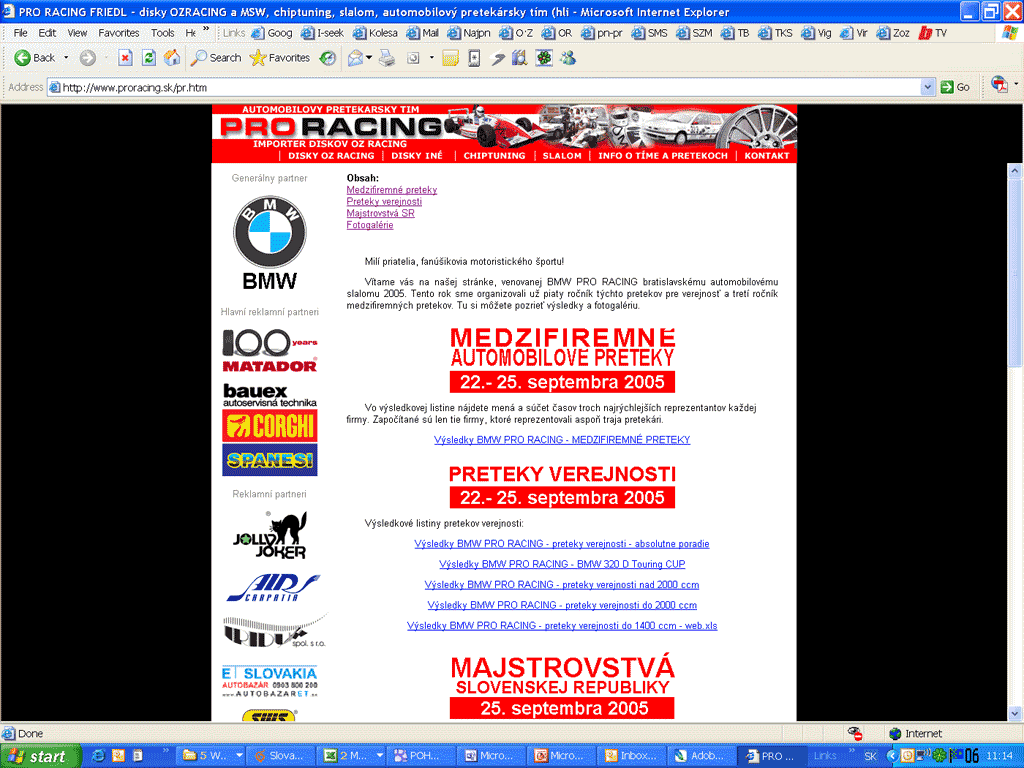Refresh the current page
This screenshot has width=1024, height=768.
[149, 58]
